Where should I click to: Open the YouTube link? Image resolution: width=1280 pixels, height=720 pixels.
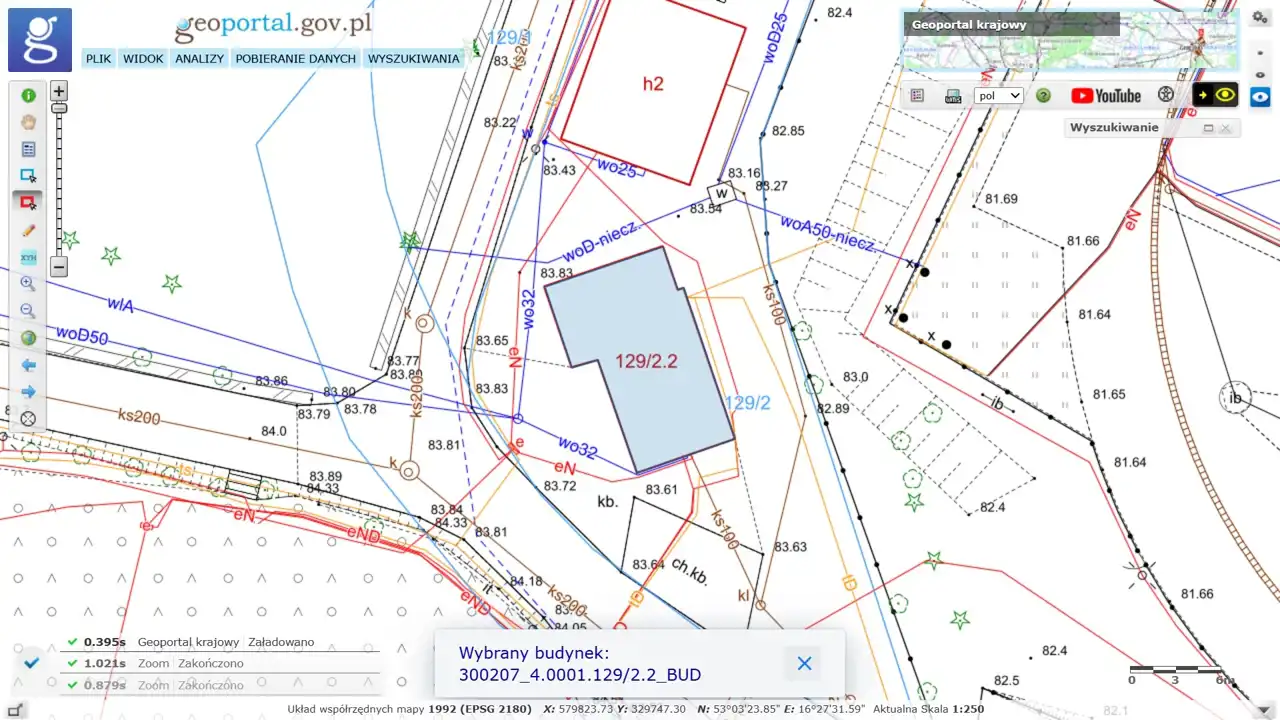click(x=1105, y=96)
